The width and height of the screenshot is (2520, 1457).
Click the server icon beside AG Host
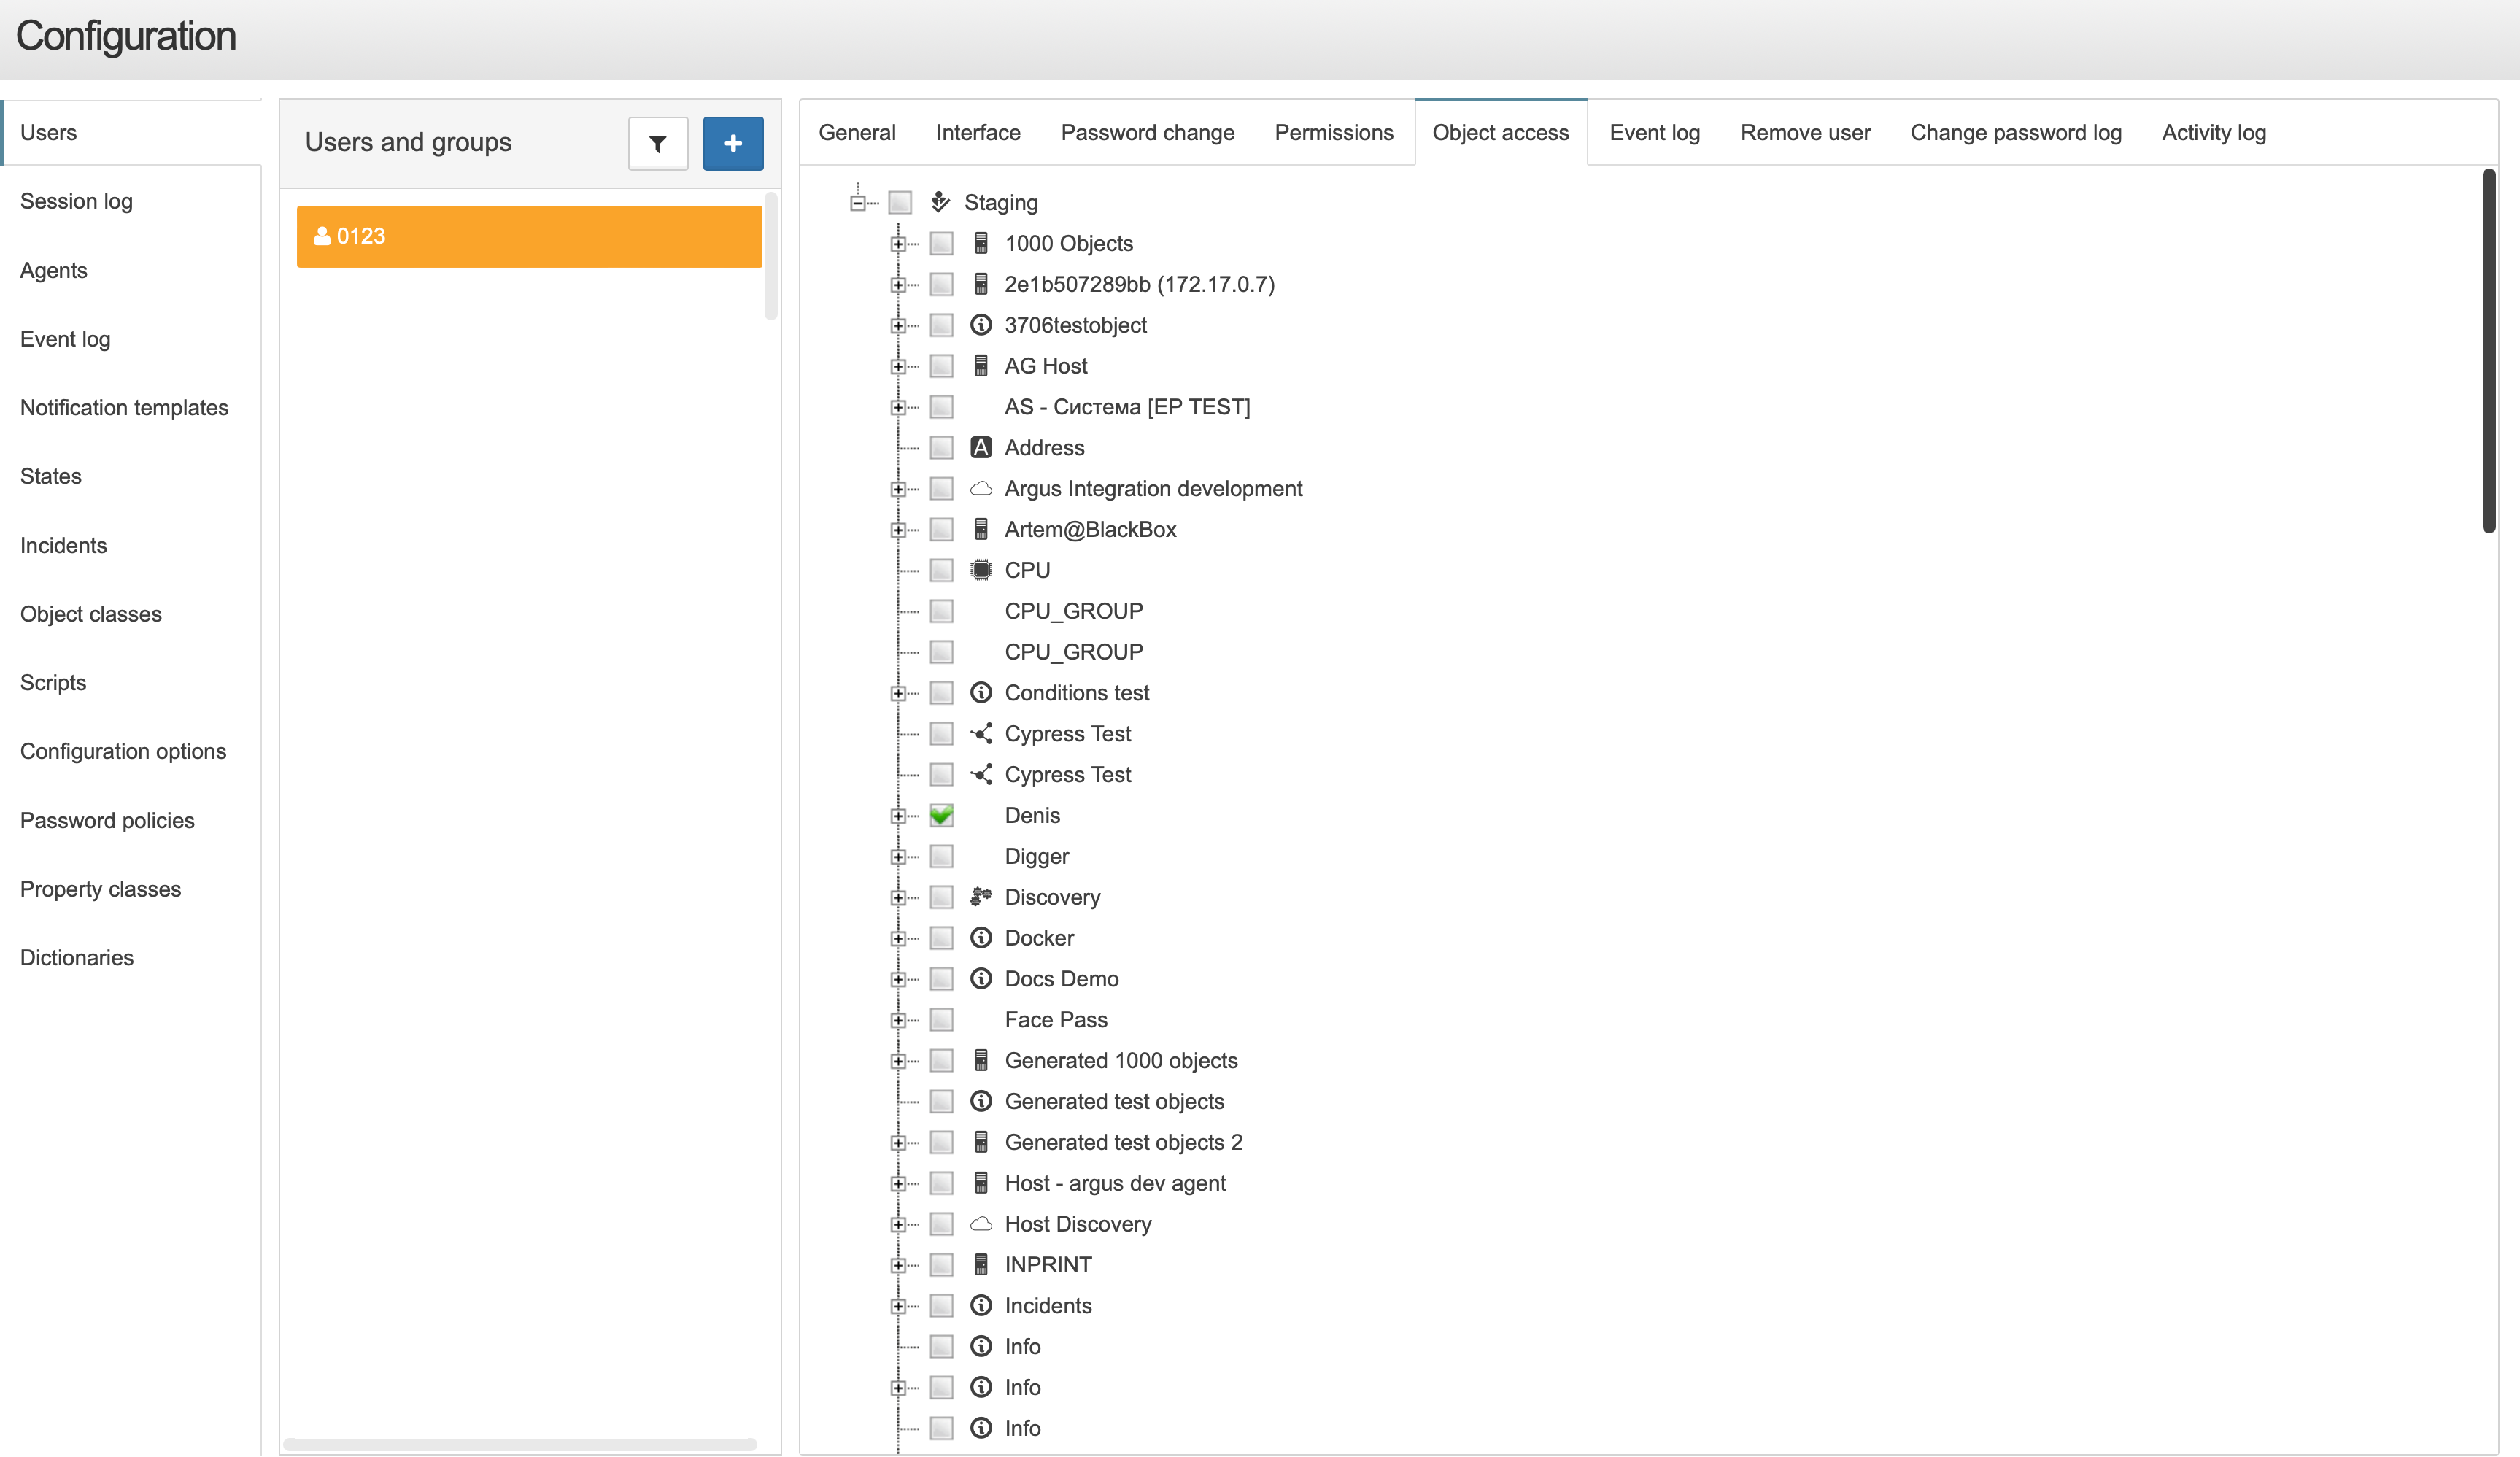tap(981, 365)
